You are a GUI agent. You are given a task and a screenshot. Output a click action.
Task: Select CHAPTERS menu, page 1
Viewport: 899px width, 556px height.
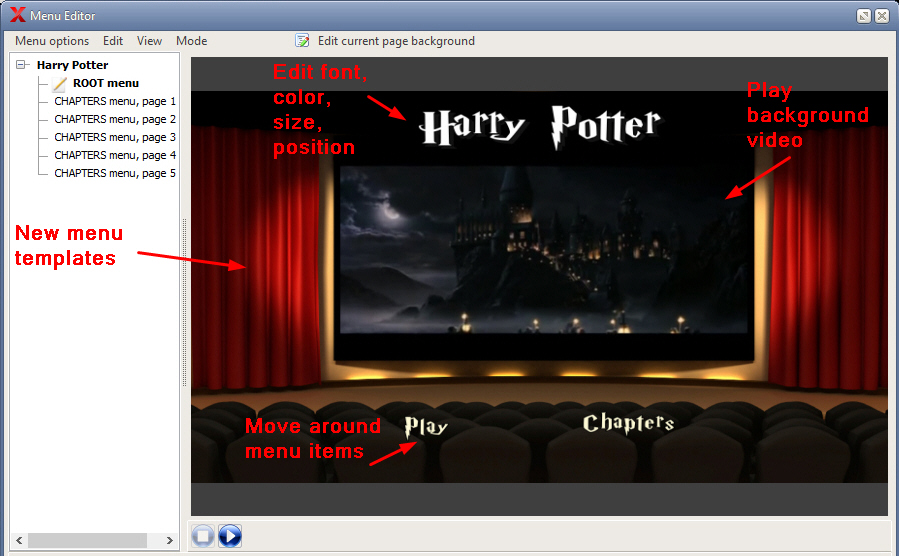115,101
